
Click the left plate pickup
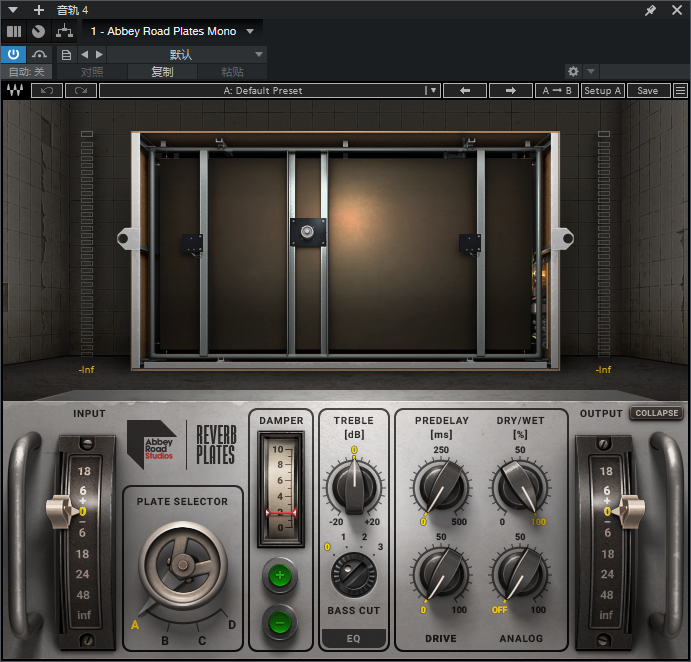(193, 244)
